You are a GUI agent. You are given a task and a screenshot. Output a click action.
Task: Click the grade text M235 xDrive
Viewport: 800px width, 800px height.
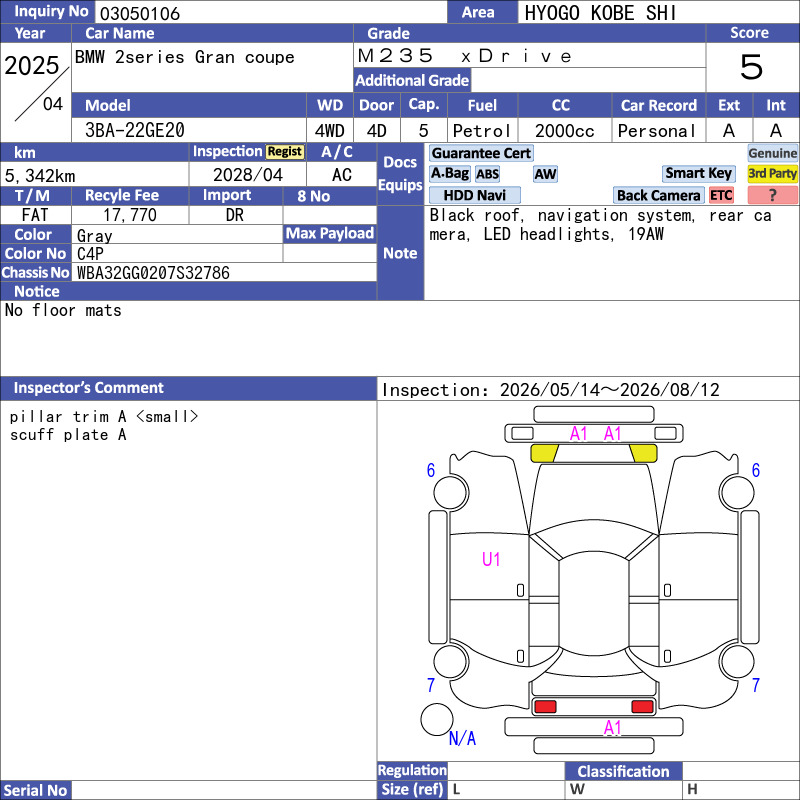tap(464, 56)
